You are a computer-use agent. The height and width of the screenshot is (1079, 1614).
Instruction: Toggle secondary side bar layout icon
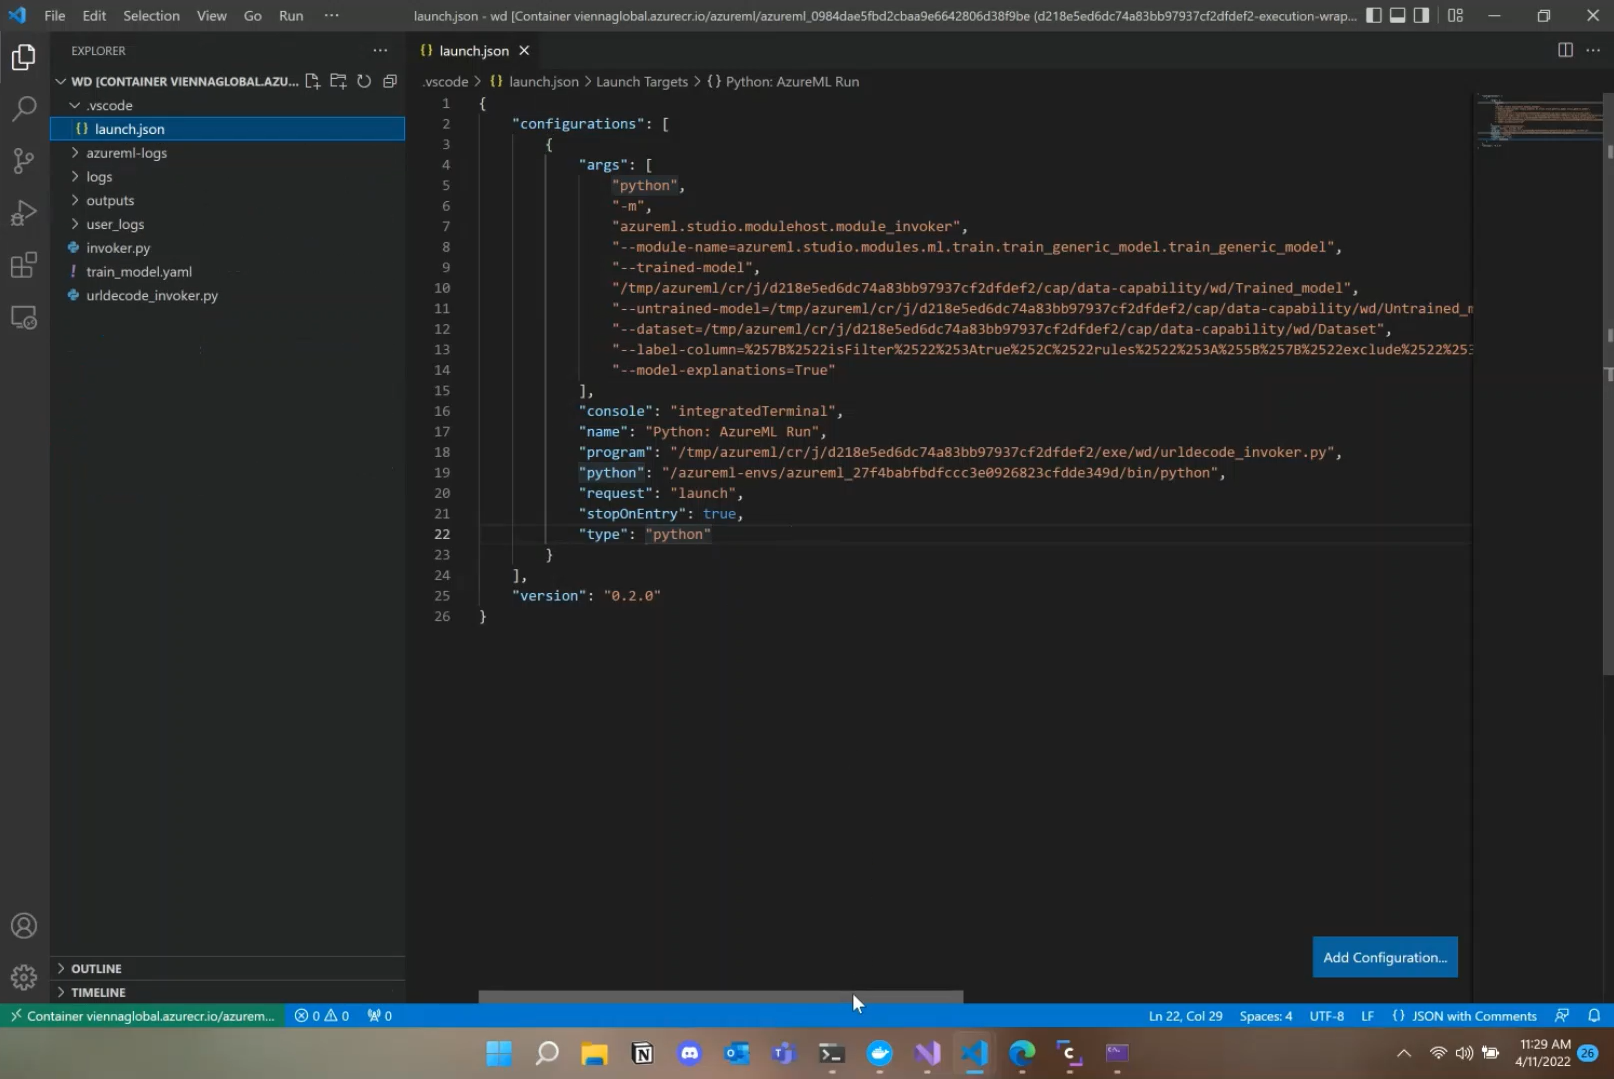coord(1422,15)
